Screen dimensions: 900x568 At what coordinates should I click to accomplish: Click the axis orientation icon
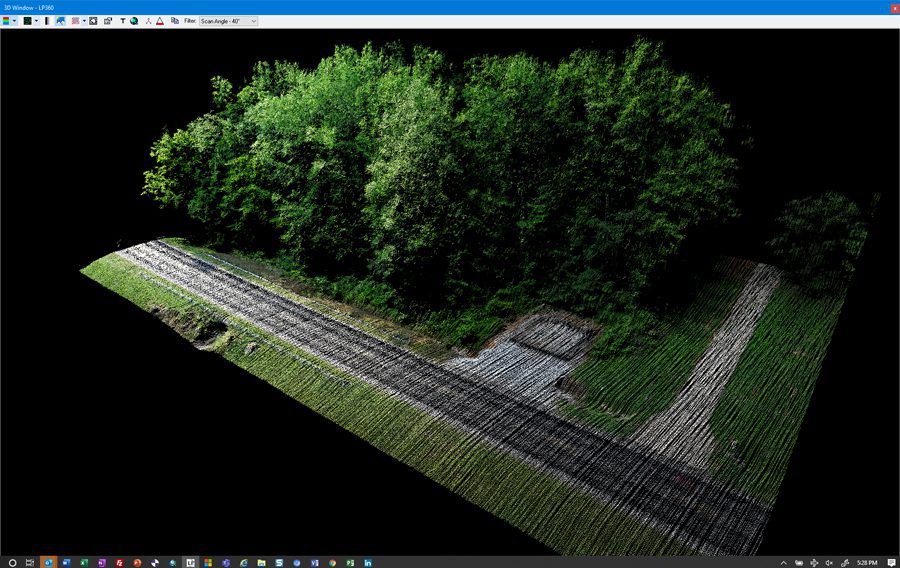pyautogui.click(x=148, y=21)
